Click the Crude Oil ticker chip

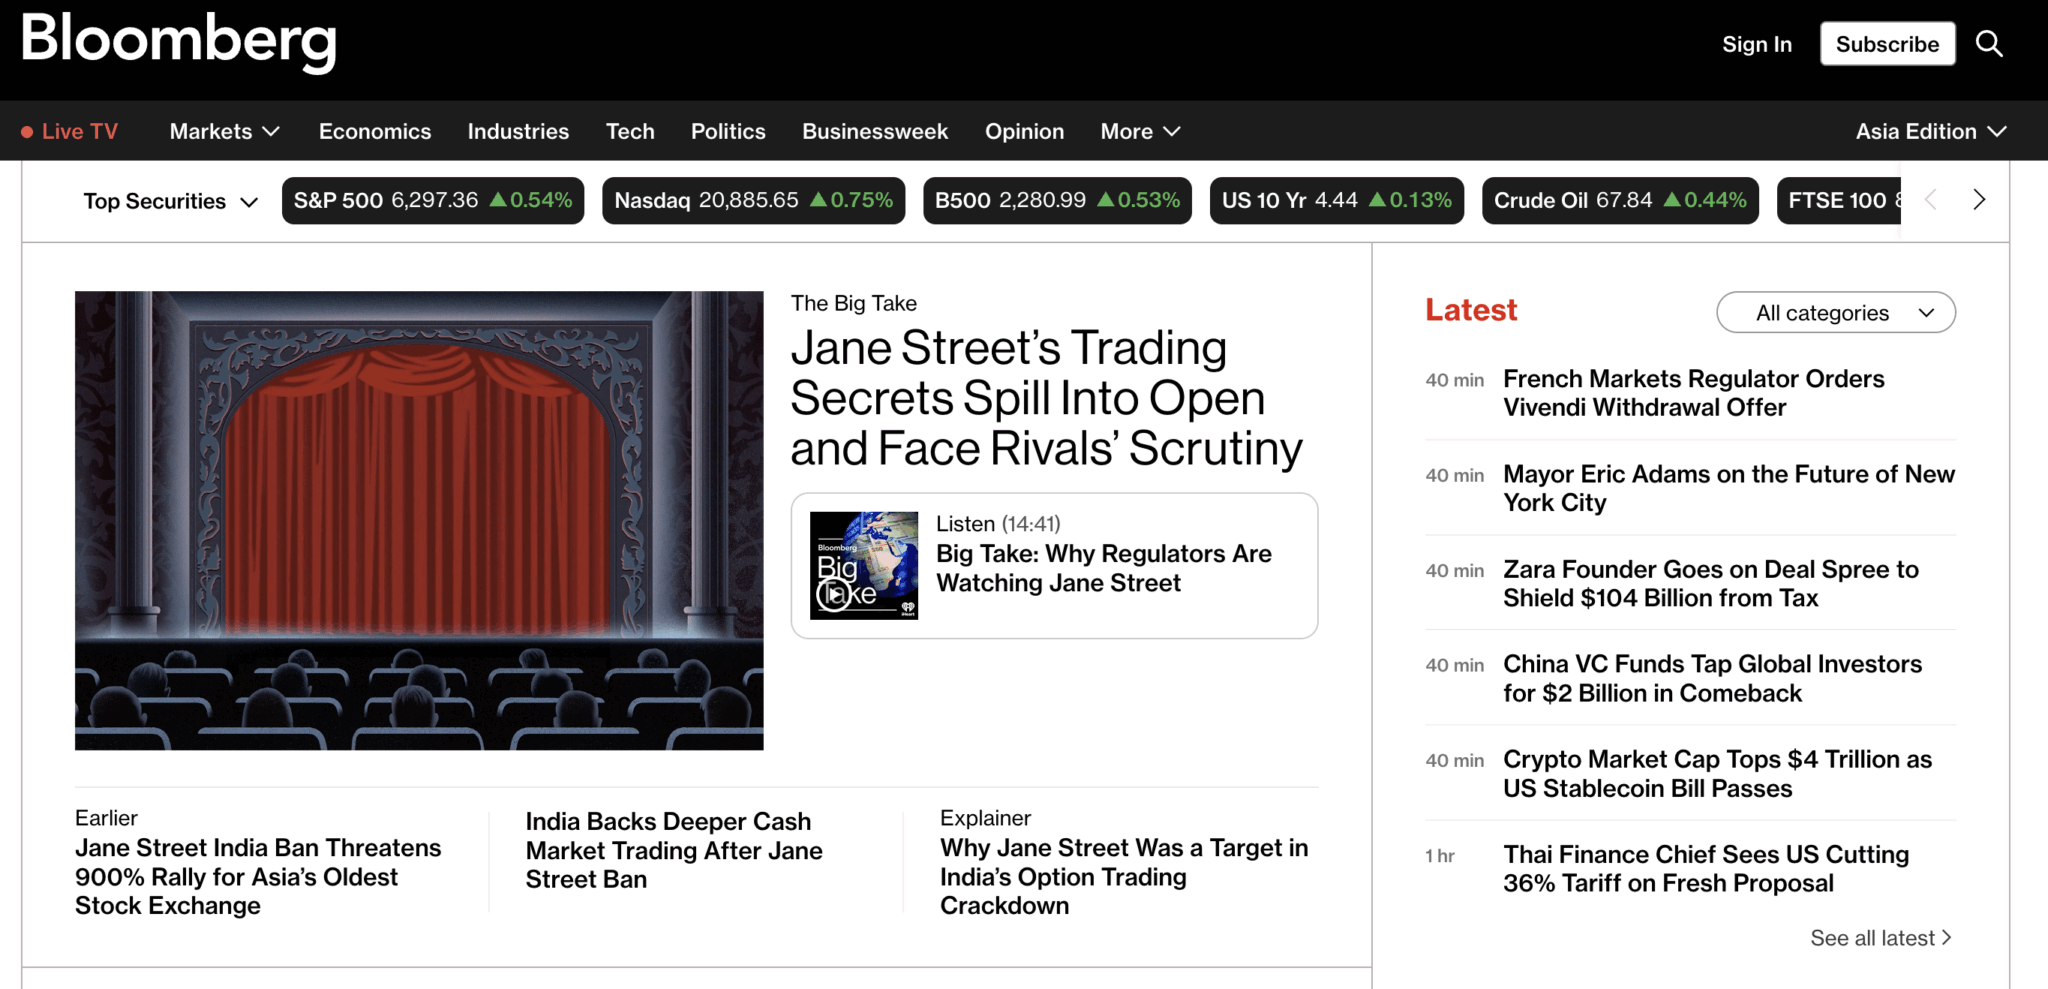pyautogui.click(x=1619, y=200)
